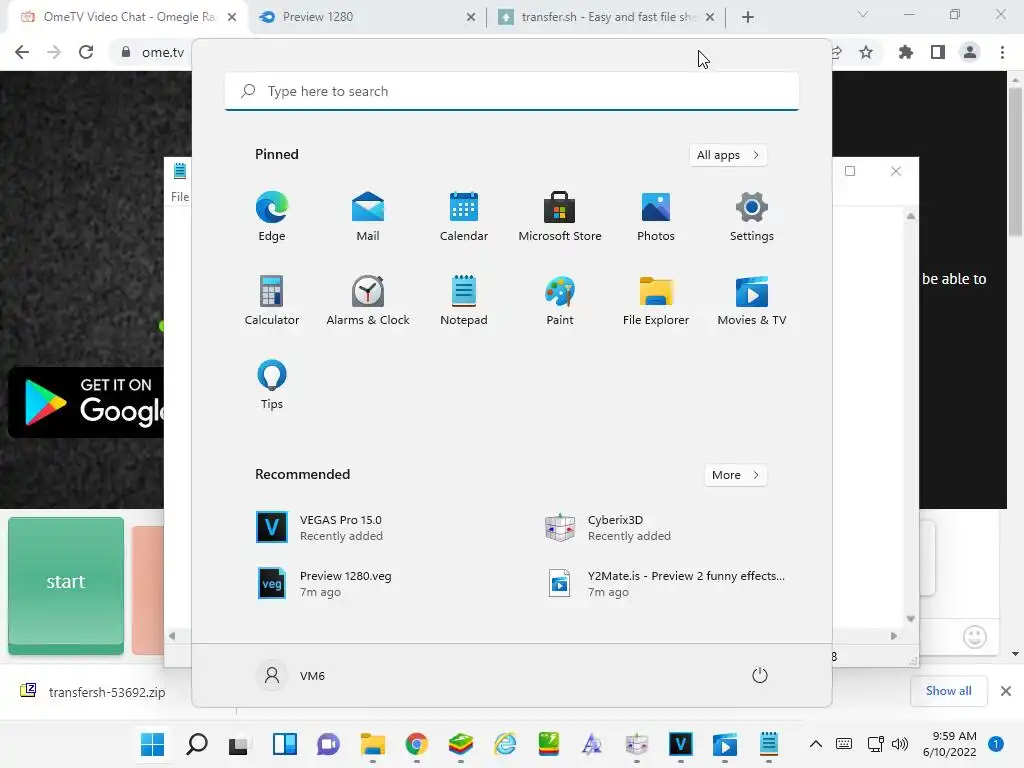
Task: Click Show all downloads
Action: point(948,691)
